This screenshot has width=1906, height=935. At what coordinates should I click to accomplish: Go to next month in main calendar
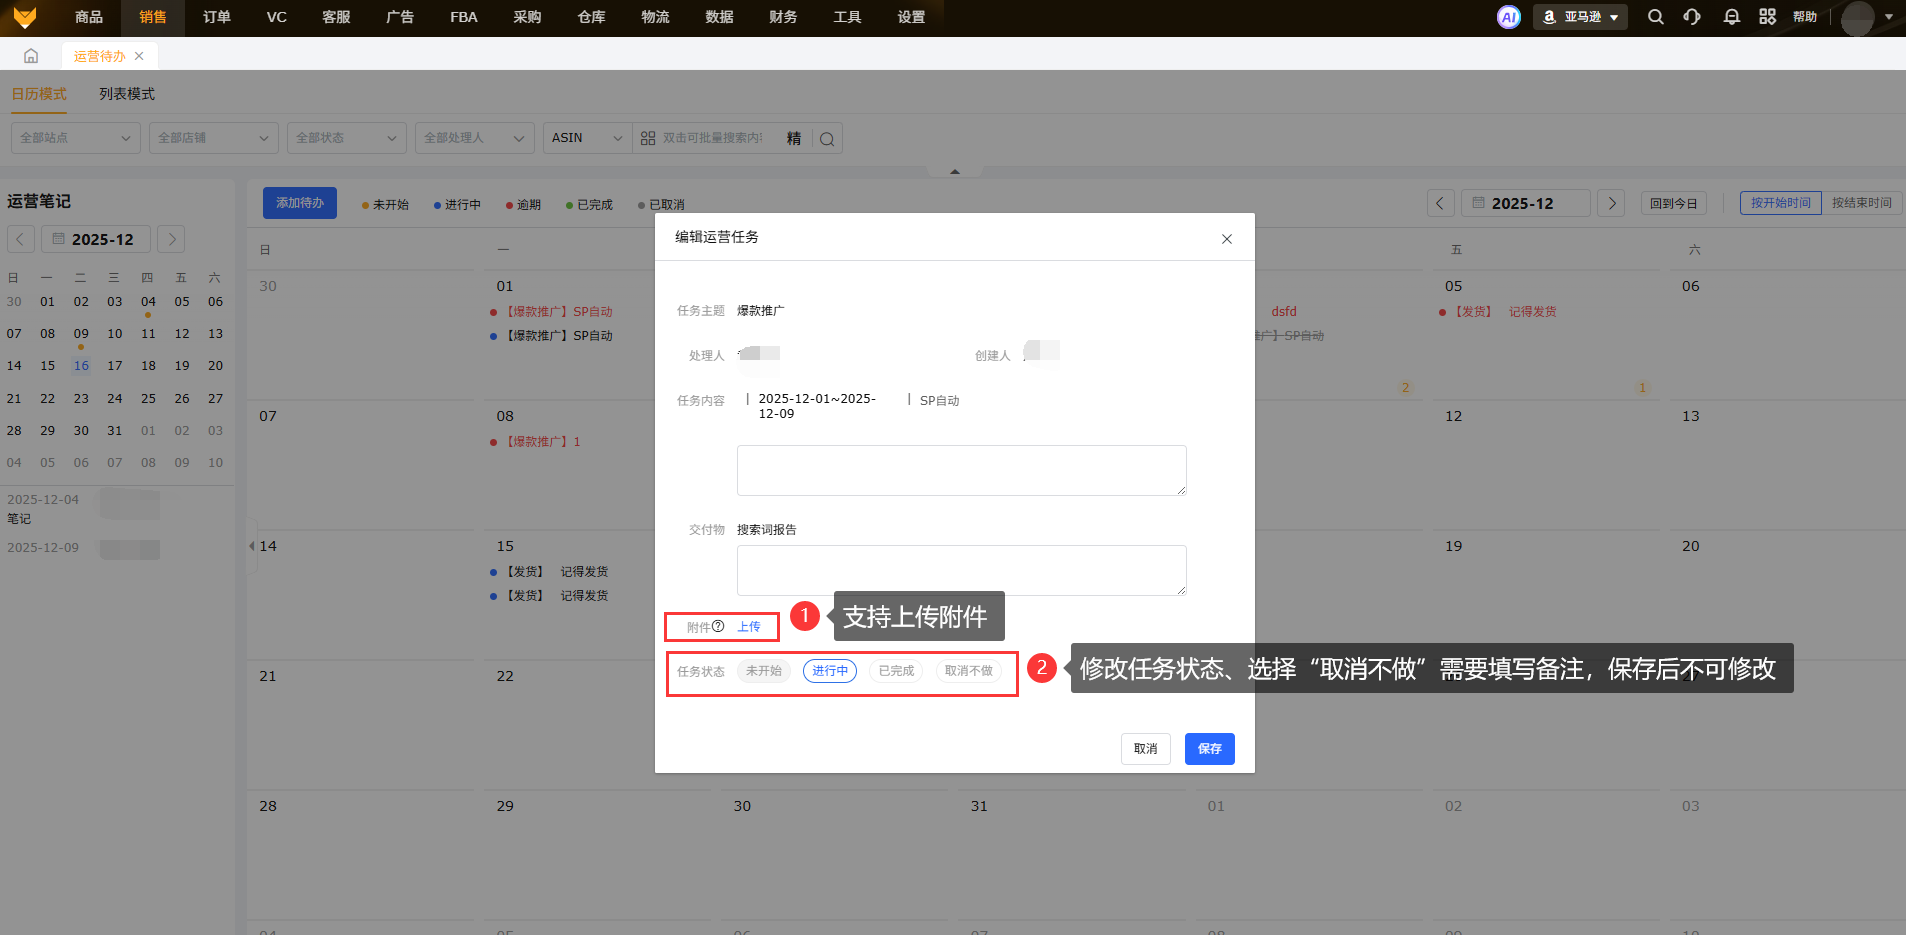(x=1611, y=203)
